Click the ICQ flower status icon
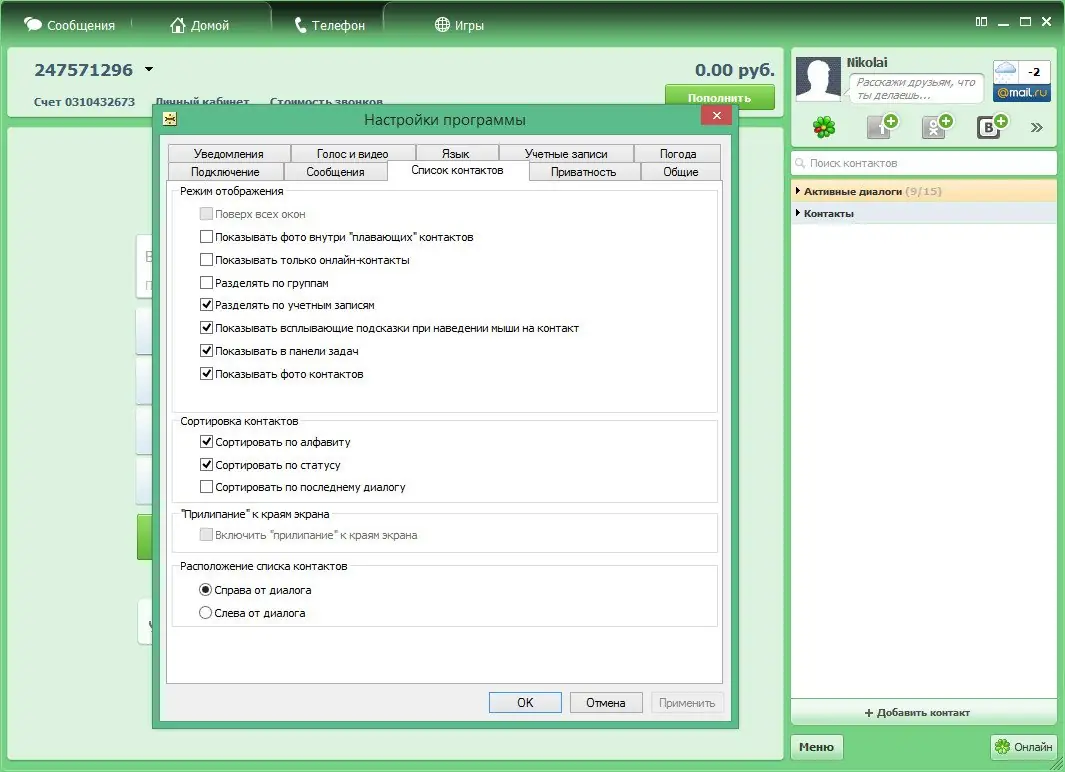The image size is (1065, 772). (x=822, y=127)
